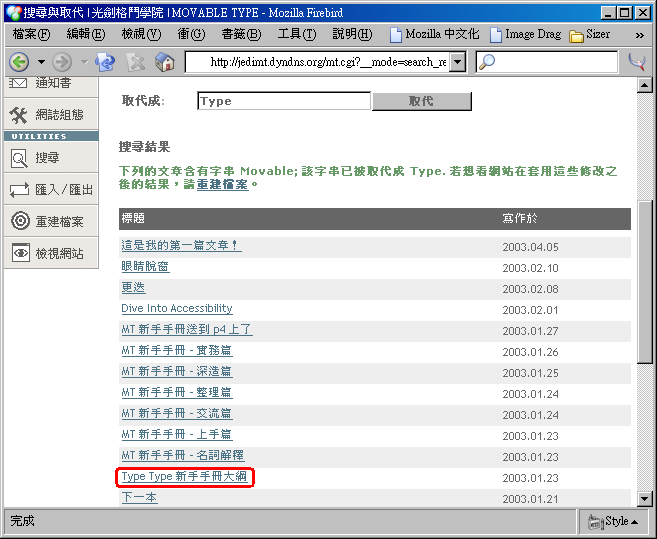Click the vertical scrollbar thumb
Image resolution: width=657 pixels, height=539 pixels.
[x=644, y=282]
